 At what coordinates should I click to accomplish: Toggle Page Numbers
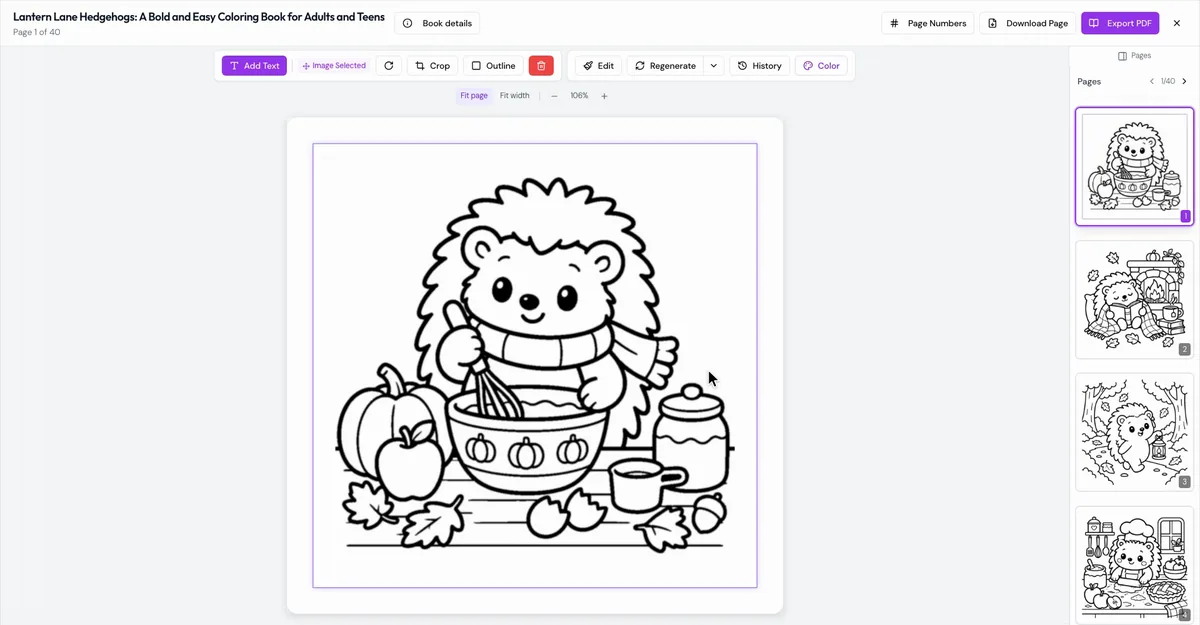click(x=928, y=23)
